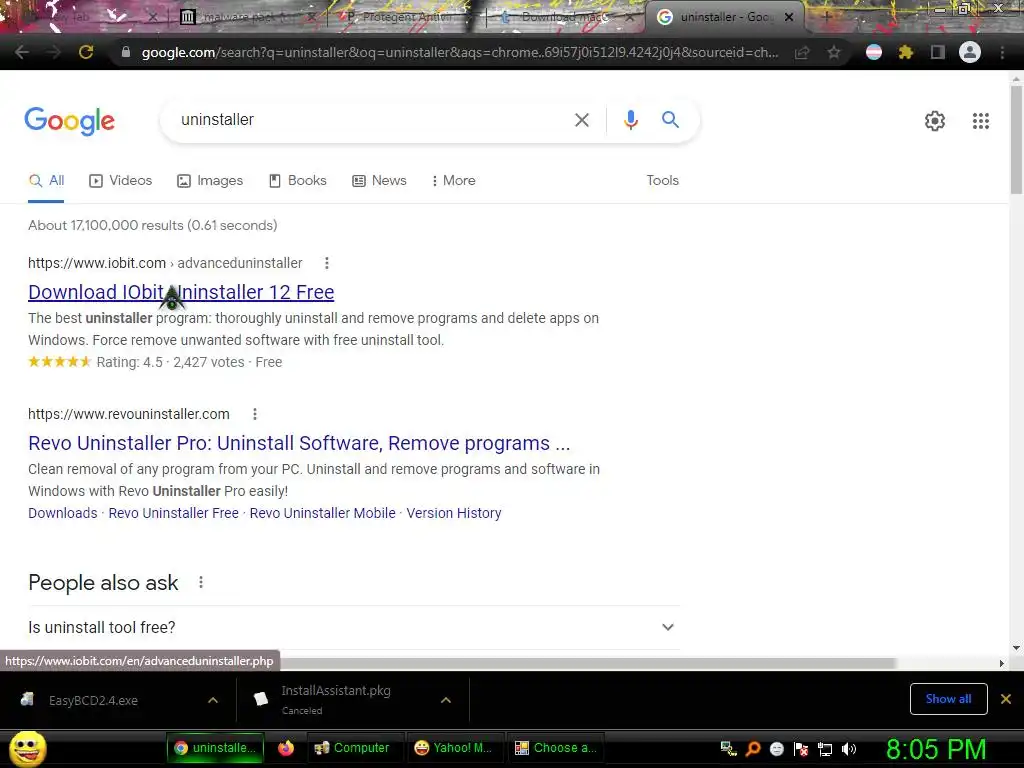Screen dimensions: 1024x768
Task: Start voice search with the microphone
Action: (x=631, y=120)
